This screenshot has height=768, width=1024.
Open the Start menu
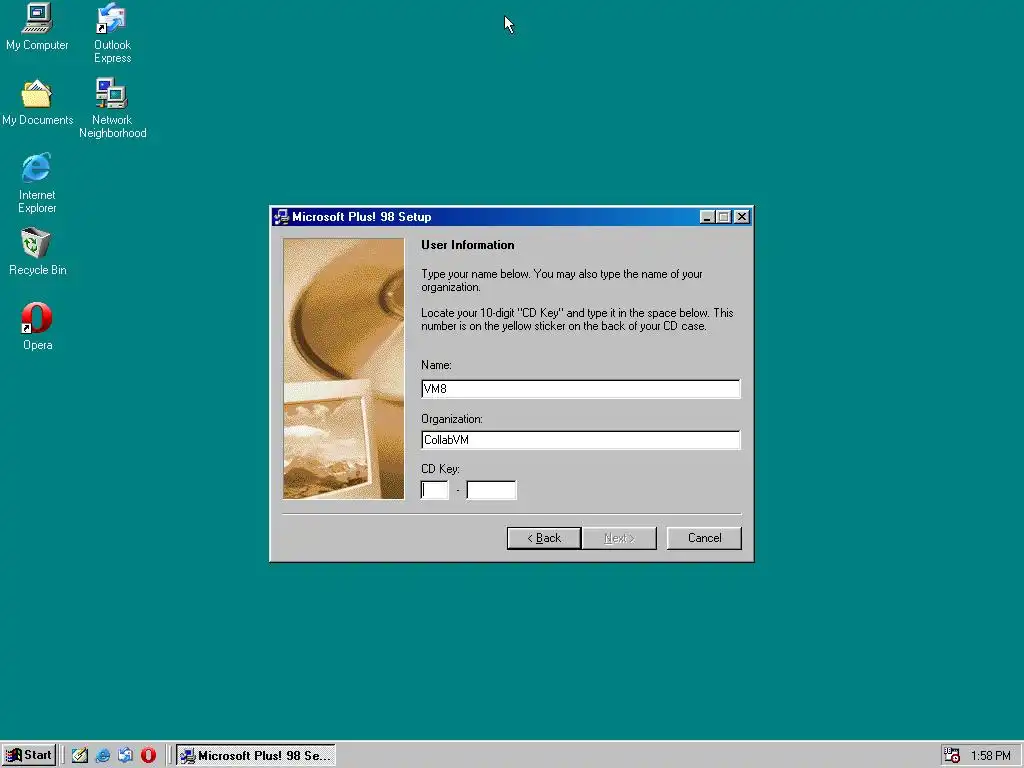(29, 756)
